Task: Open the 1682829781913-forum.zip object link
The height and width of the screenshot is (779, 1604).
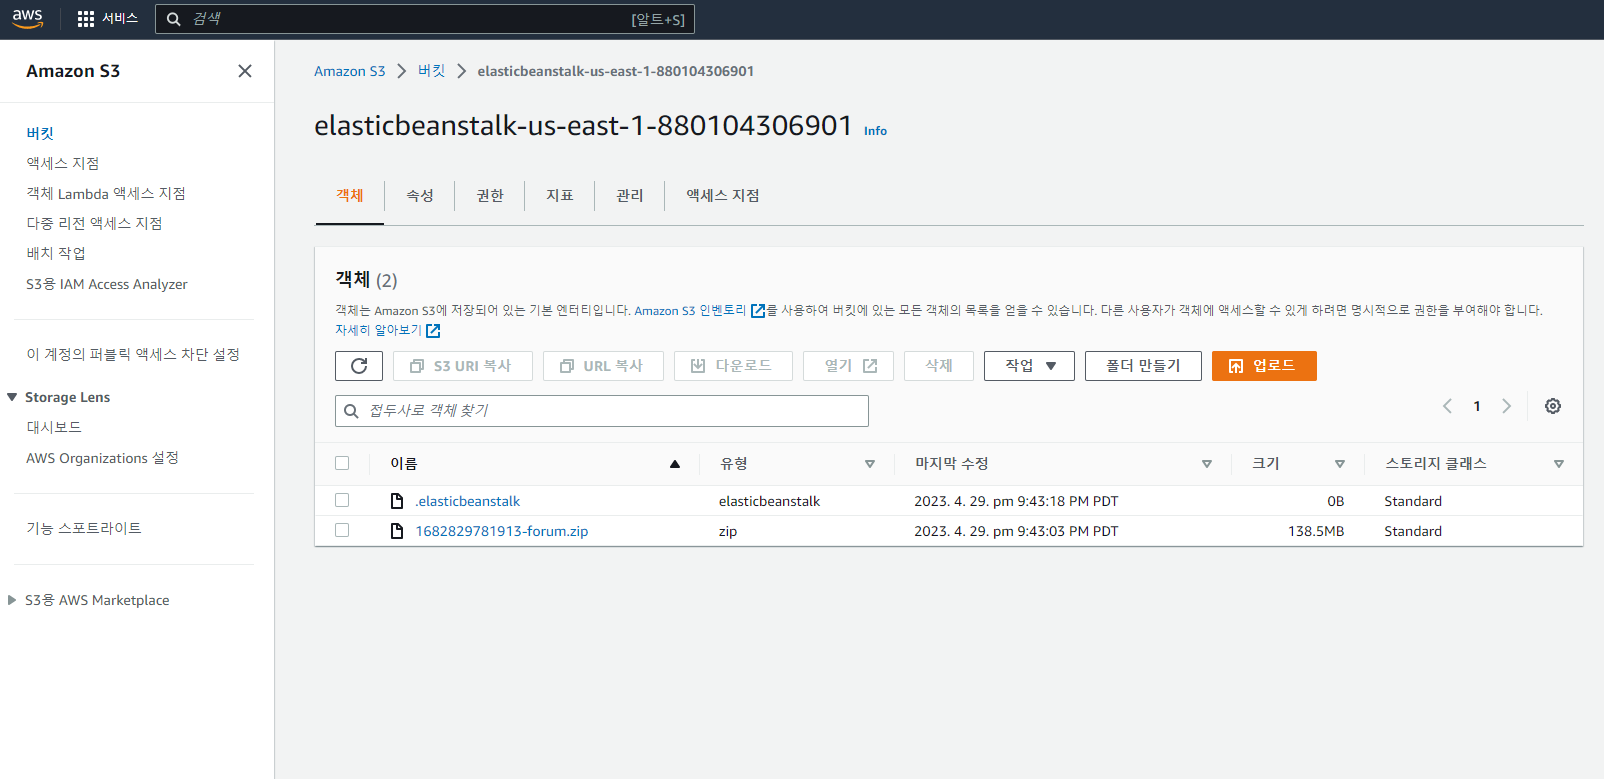Action: point(502,531)
